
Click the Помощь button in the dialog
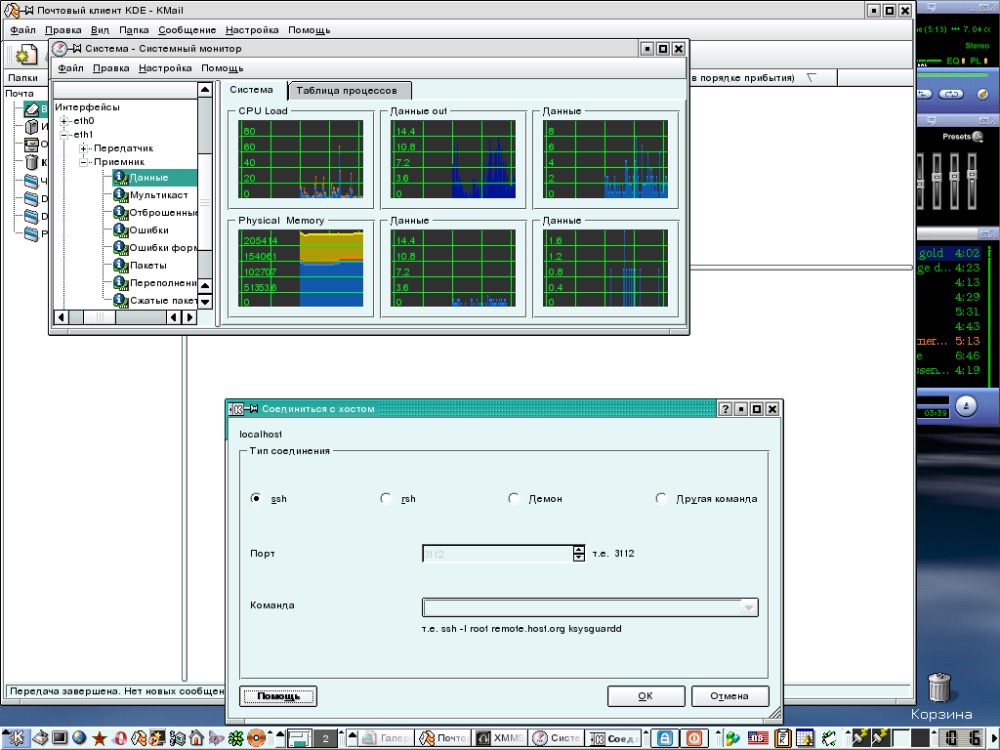278,696
